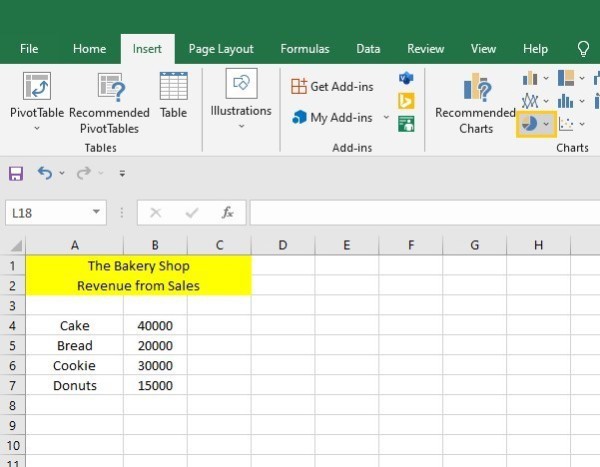Image resolution: width=600 pixels, height=467 pixels.
Task: Select the 'Donuts' cell
Action: 75,385
